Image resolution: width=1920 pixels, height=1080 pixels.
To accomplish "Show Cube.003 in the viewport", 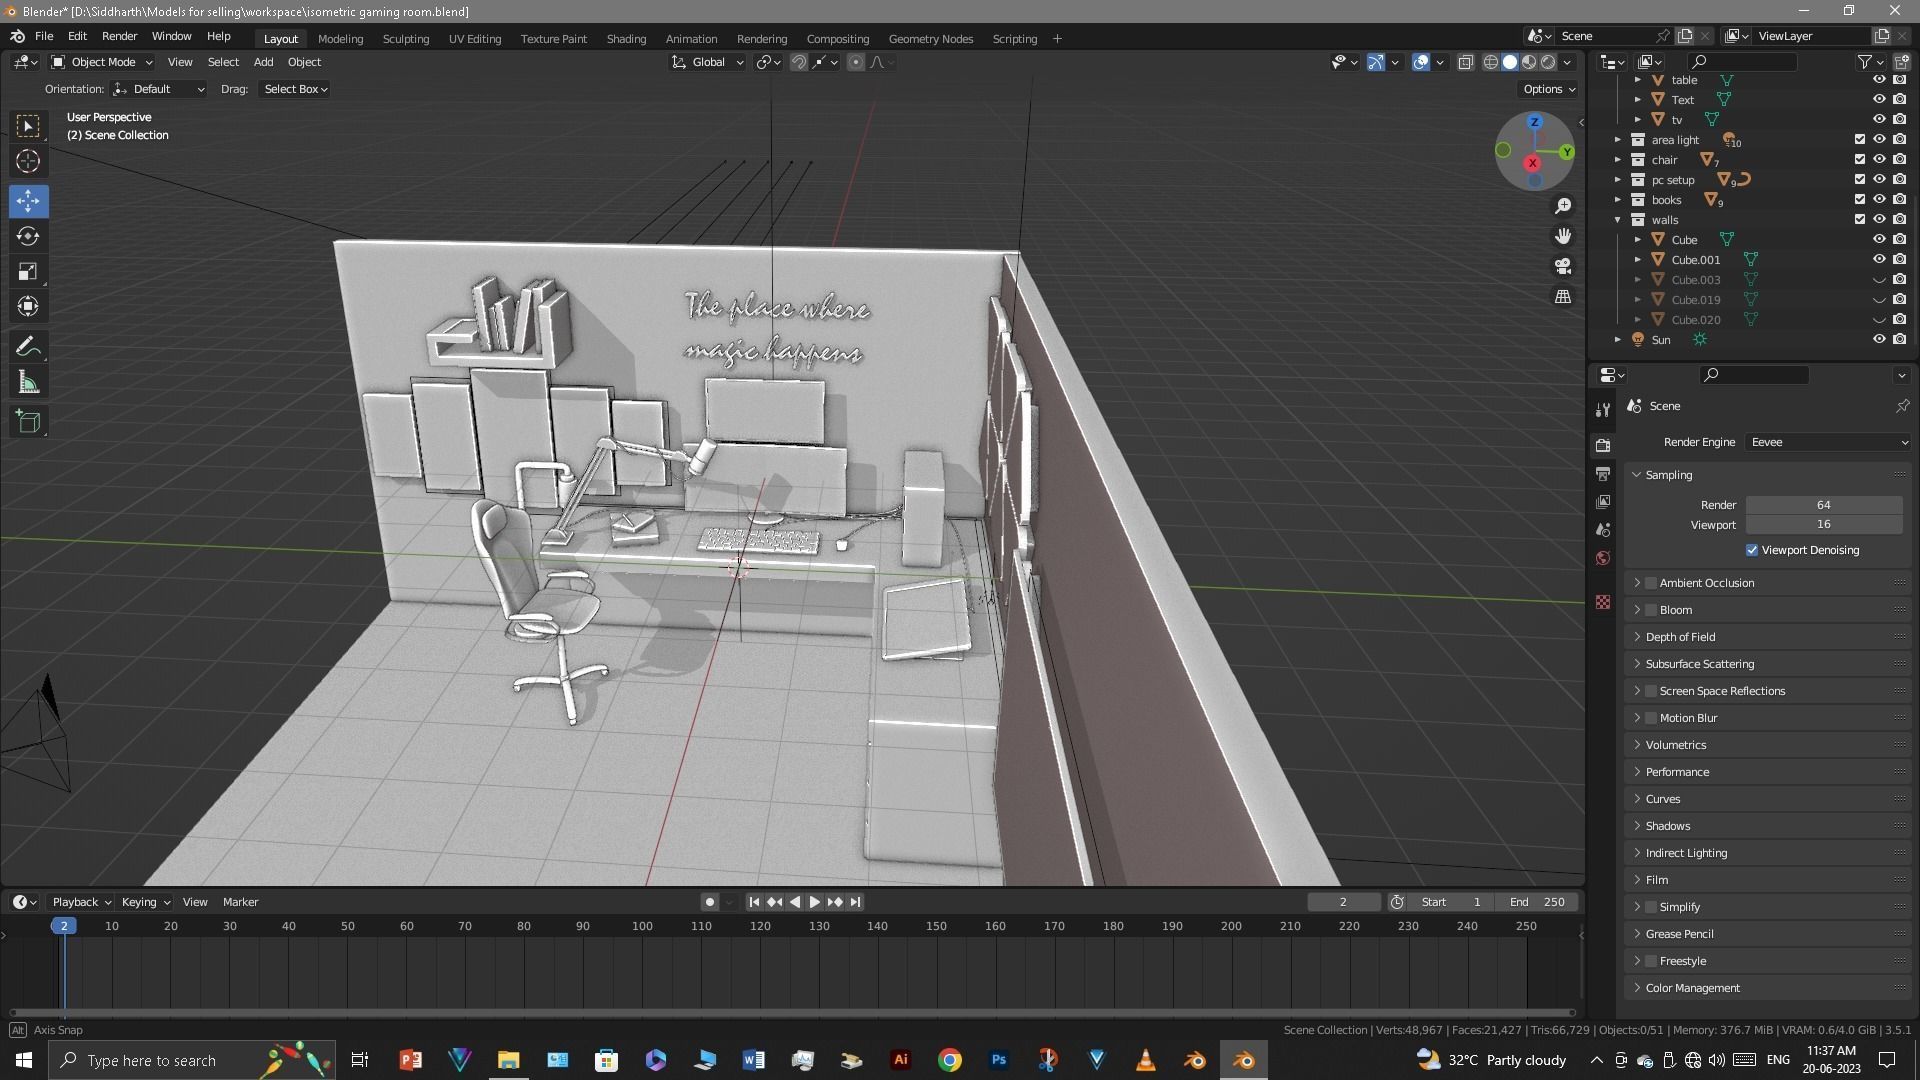I will [1879, 280].
